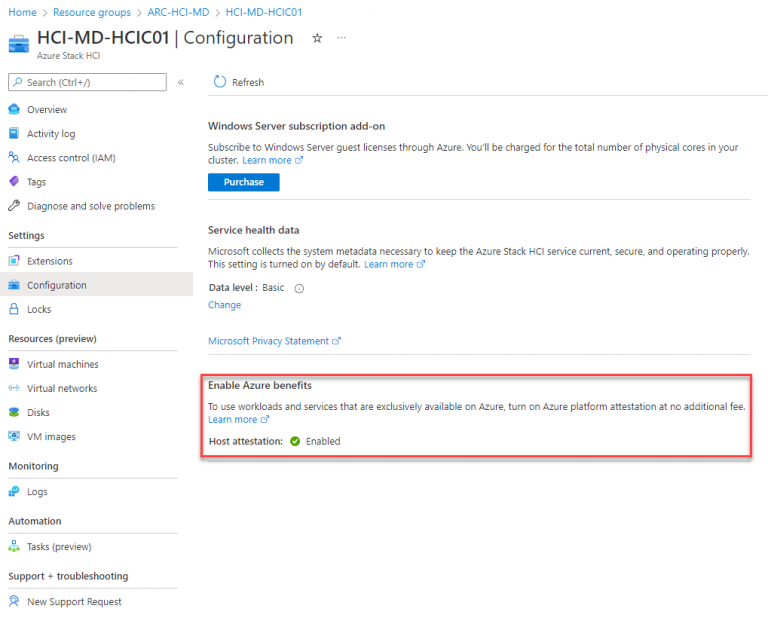Screen dimensions: 768x627
Task: Click the Extensions icon under Settings
Action: [x=14, y=261]
